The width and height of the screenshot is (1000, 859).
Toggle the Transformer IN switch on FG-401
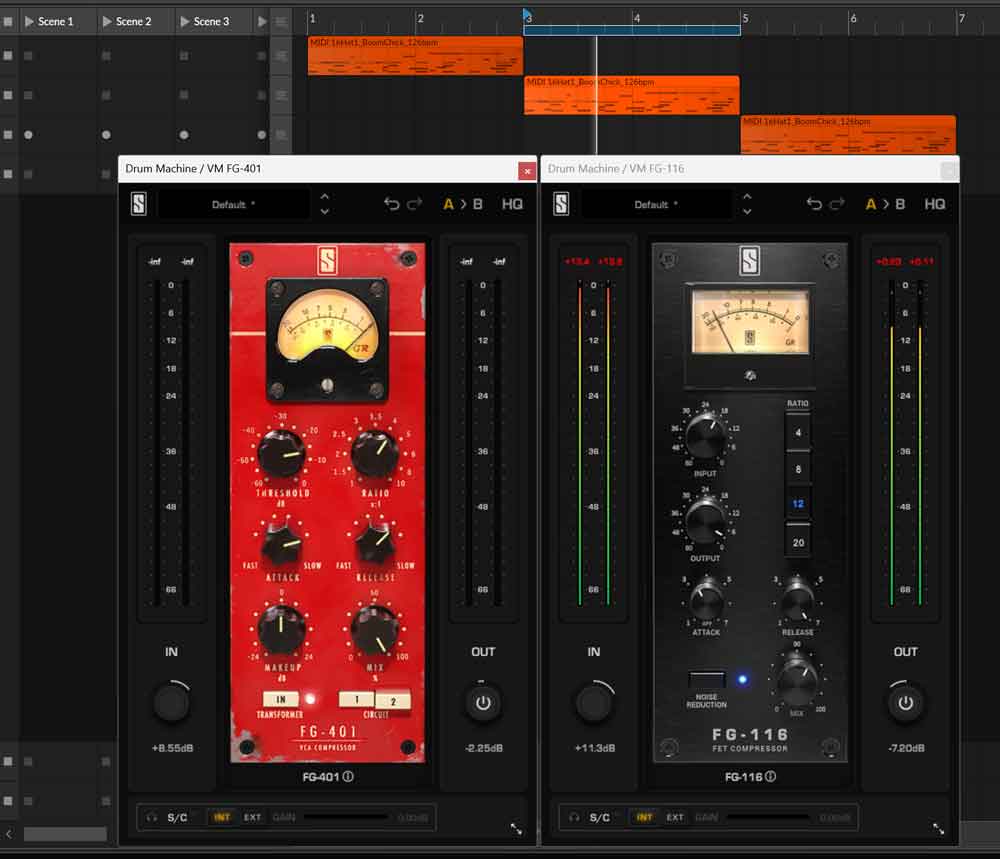click(x=281, y=700)
